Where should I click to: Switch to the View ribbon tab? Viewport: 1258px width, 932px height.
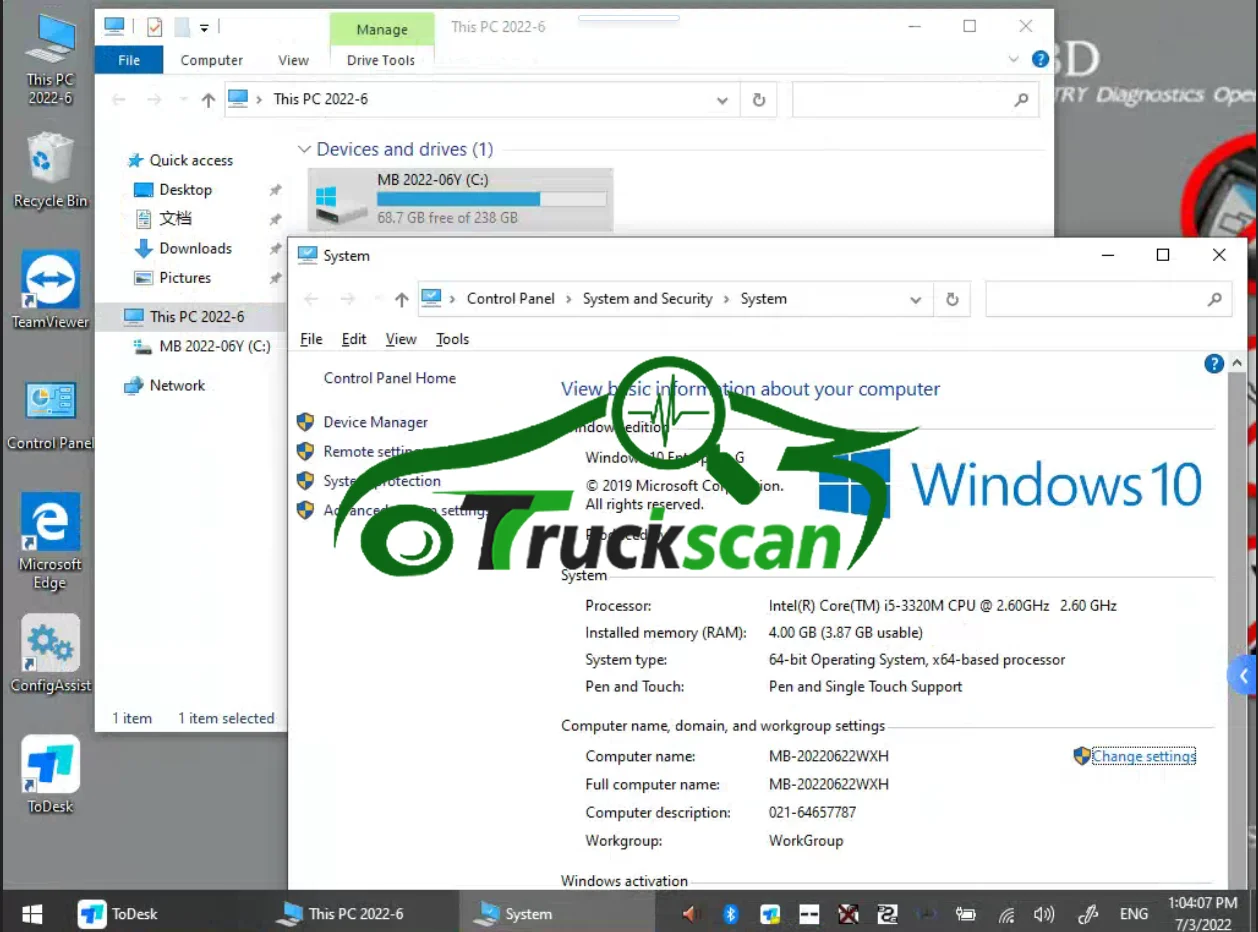point(293,60)
